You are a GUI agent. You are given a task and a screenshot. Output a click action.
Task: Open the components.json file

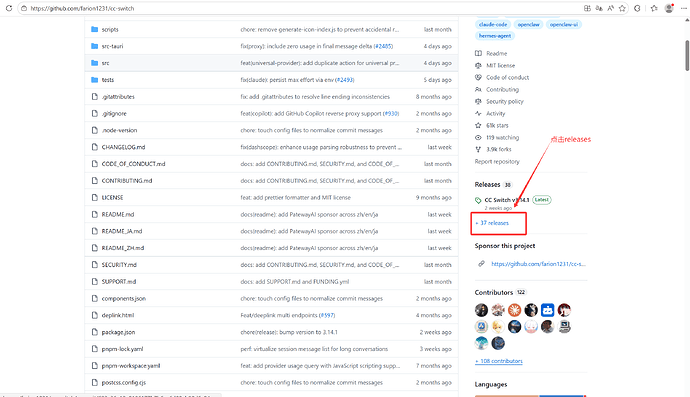tap(124, 298)
